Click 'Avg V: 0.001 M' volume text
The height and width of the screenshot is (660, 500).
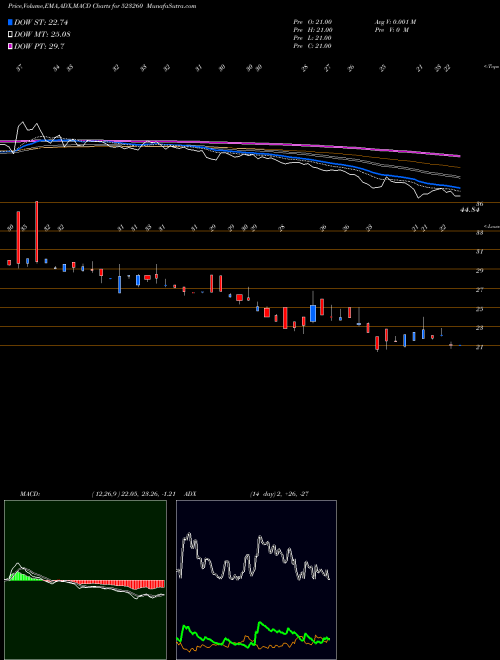click(x=395, y=22)
